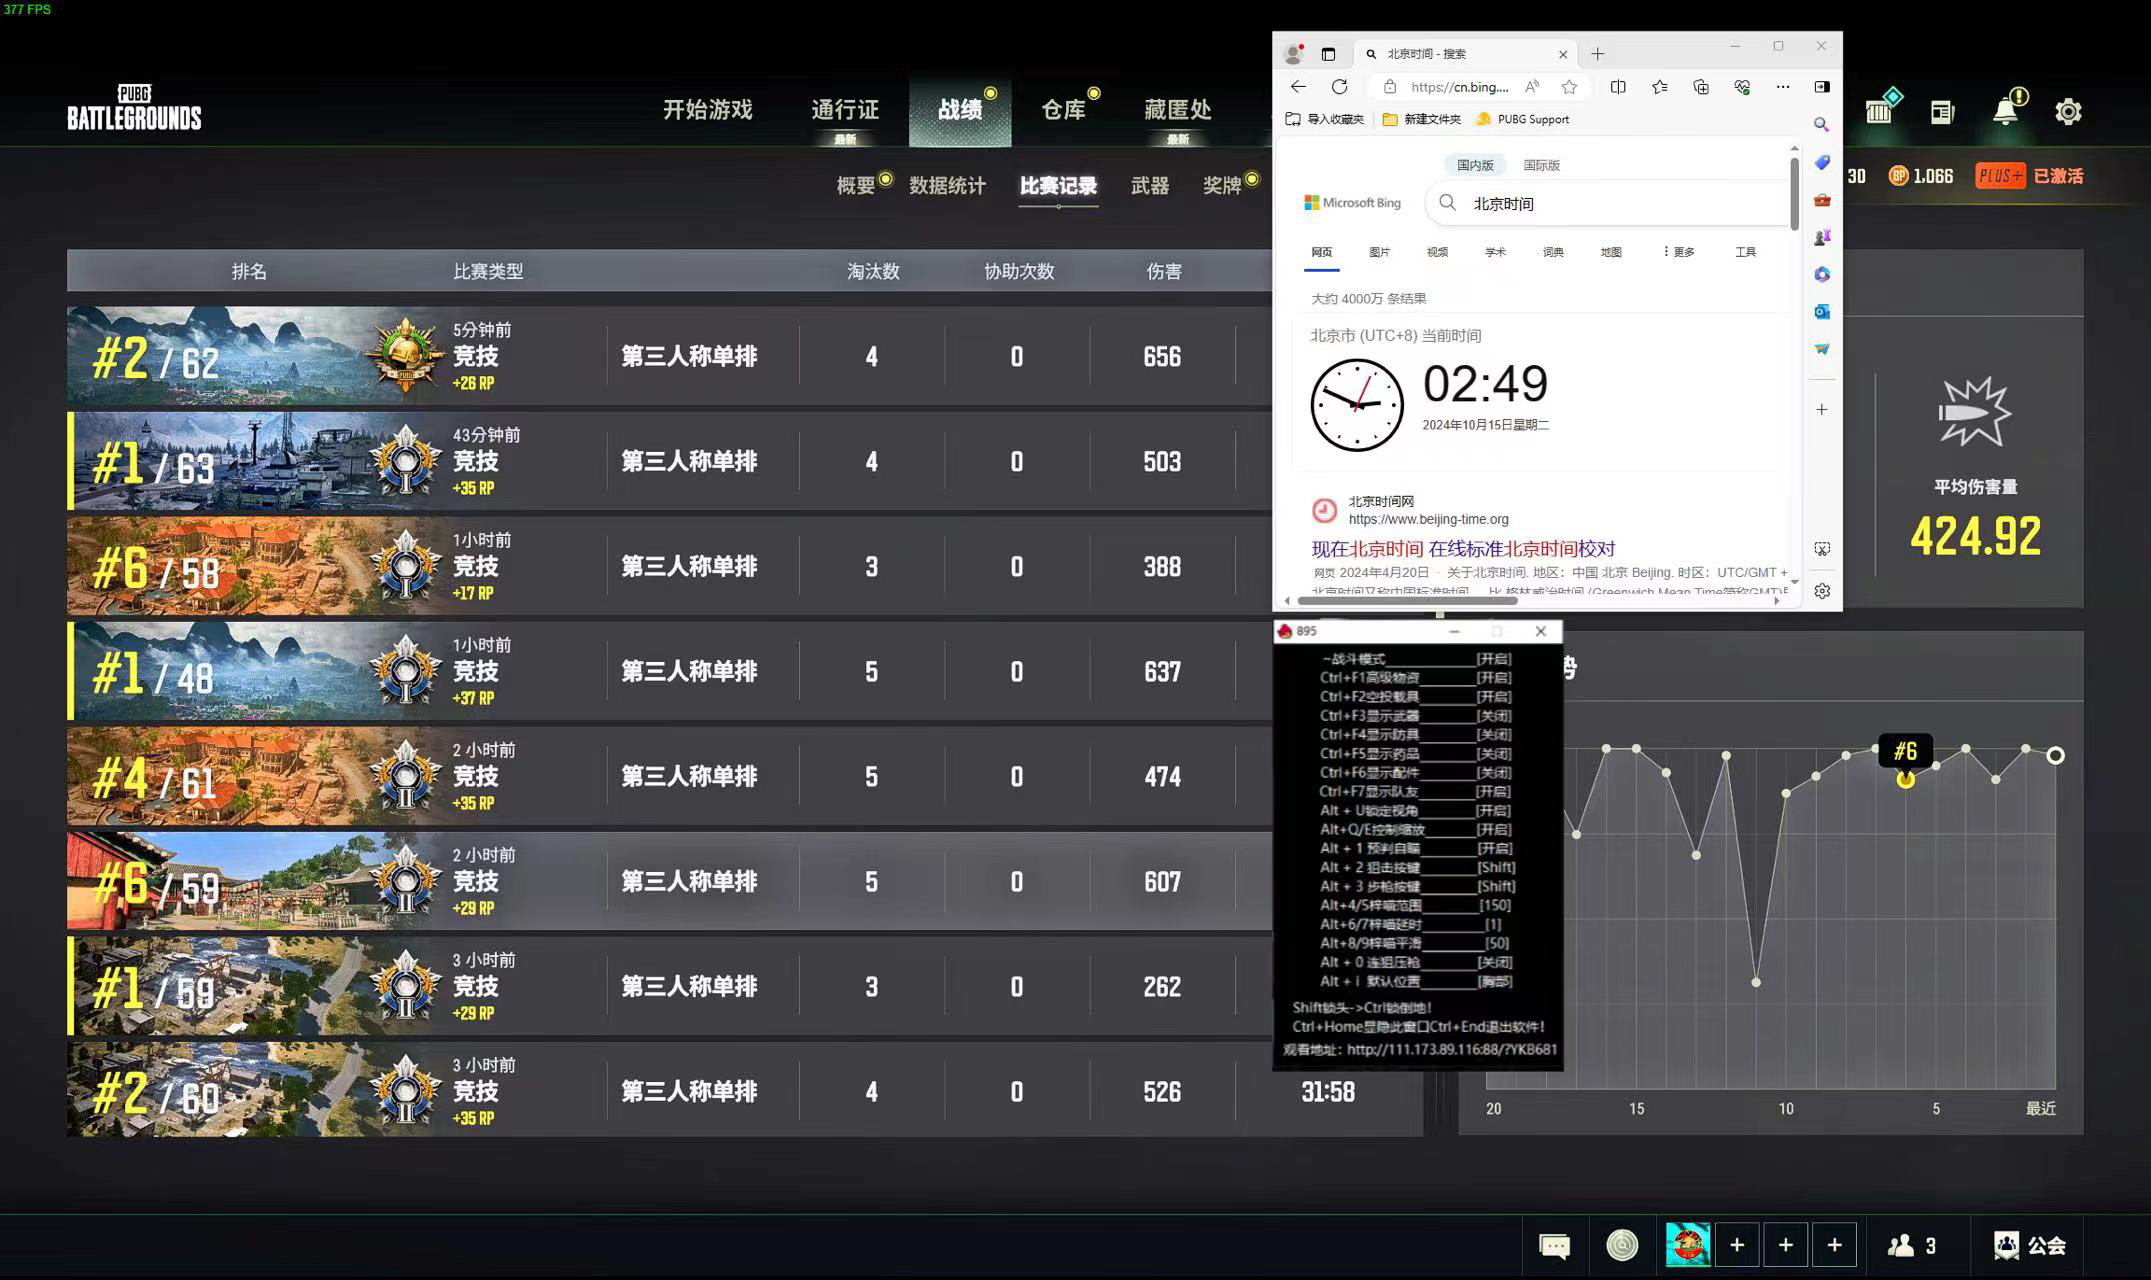
Task: Open the PUBG news panel icon
Action: coord(1942,112)
